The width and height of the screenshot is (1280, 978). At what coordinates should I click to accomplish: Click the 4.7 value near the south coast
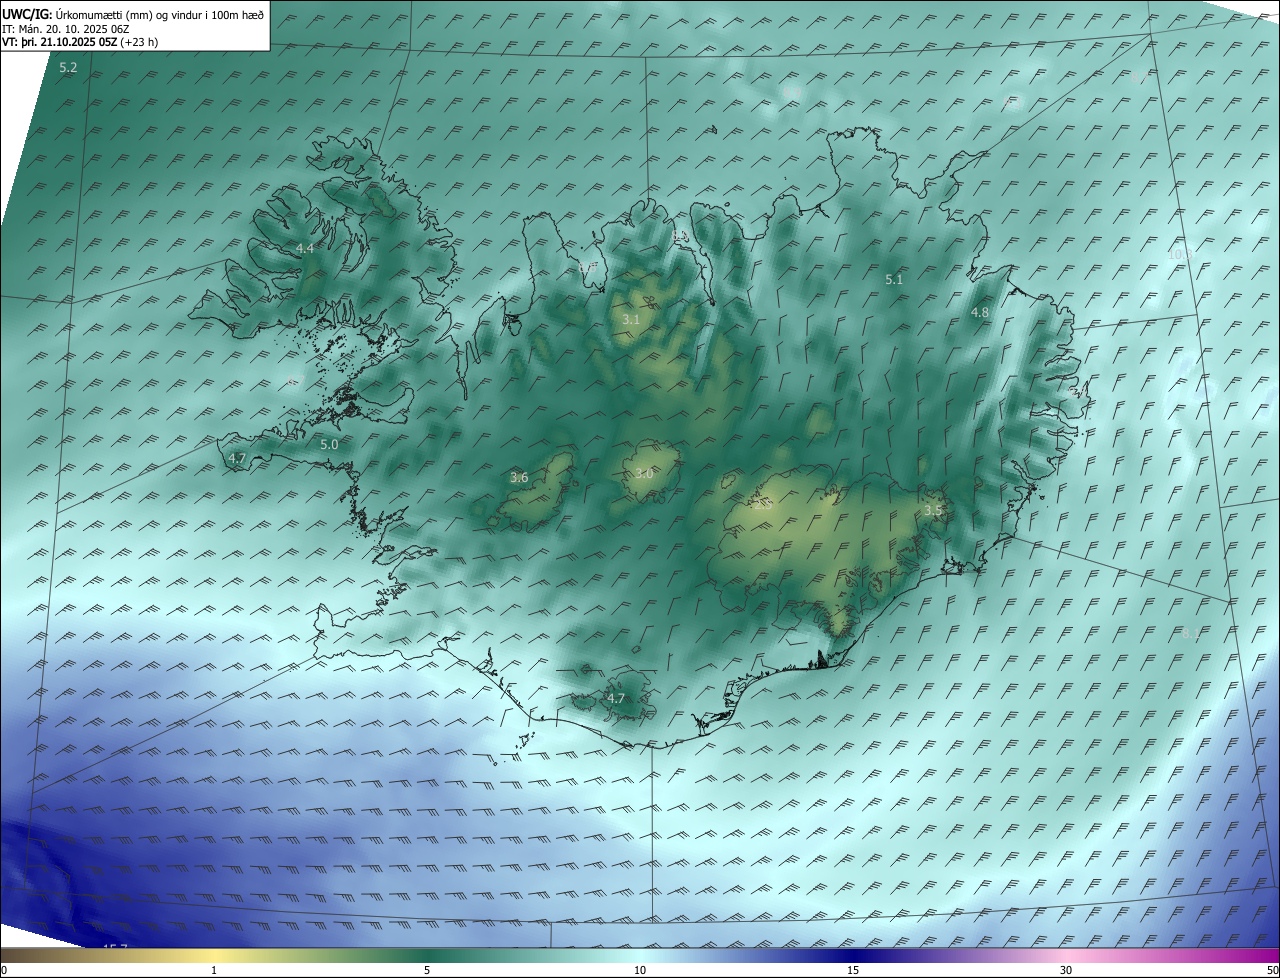616,698
